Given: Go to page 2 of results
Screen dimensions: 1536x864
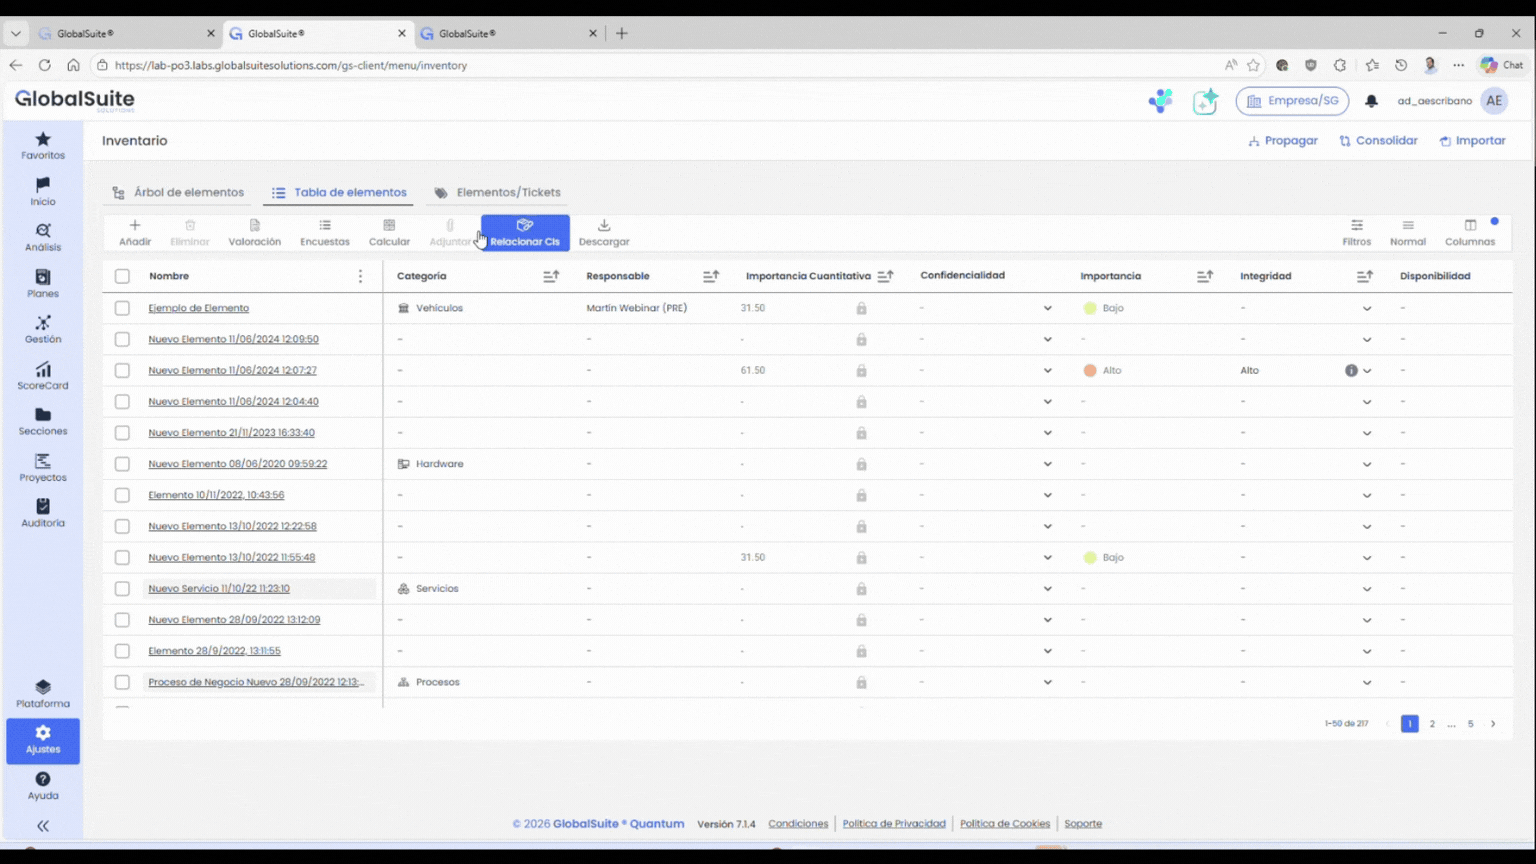Looking at the screenshot, I should tap(1432, 724).
